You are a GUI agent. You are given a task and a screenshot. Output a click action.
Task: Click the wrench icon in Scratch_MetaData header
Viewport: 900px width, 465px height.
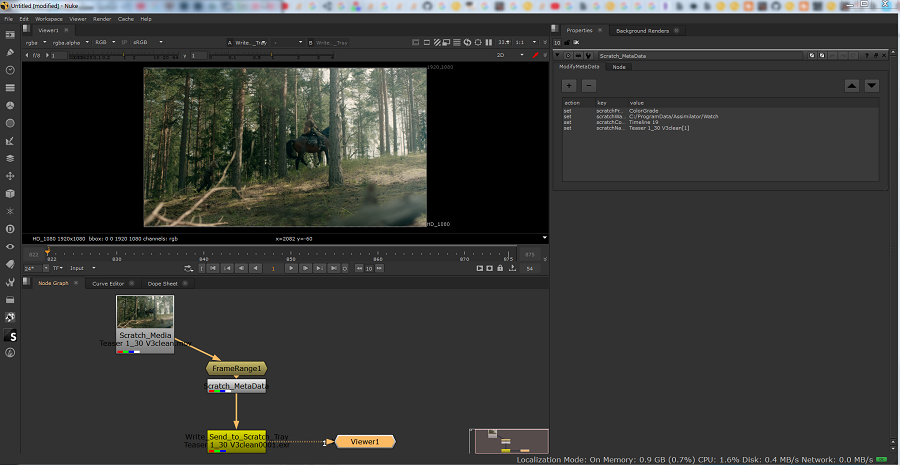588,56
